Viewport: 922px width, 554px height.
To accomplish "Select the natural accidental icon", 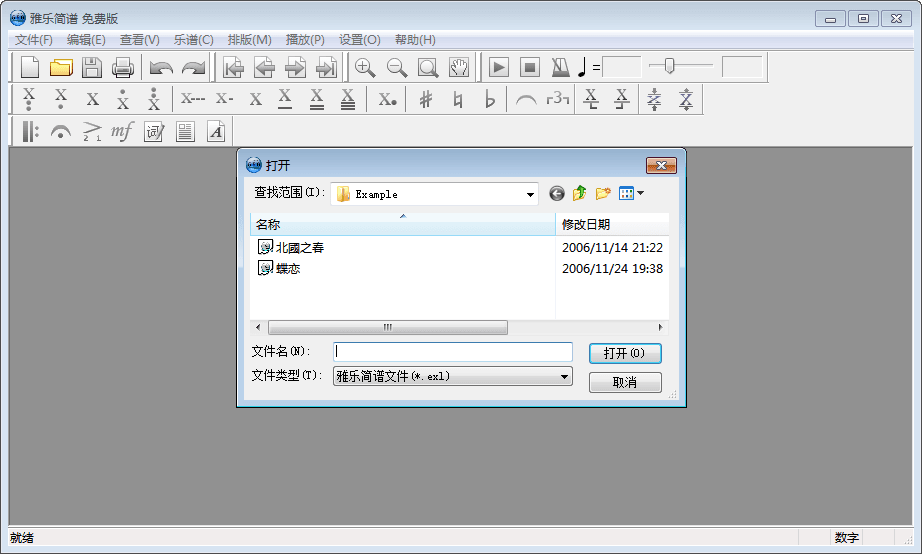I will (457, 99).
